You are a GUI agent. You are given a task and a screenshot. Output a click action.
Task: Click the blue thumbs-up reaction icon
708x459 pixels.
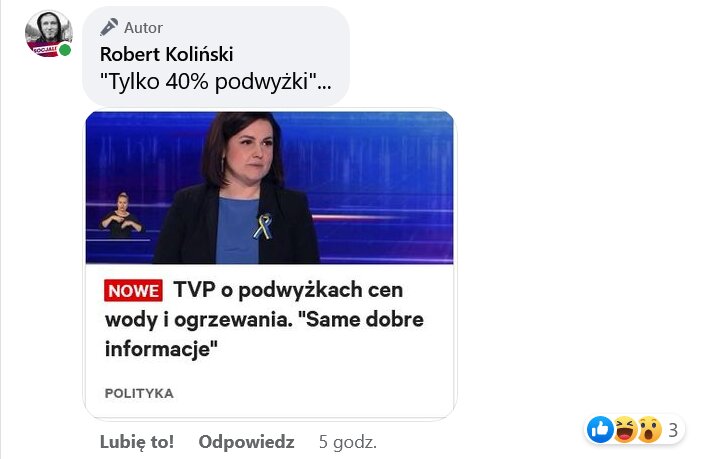(600, 430)
